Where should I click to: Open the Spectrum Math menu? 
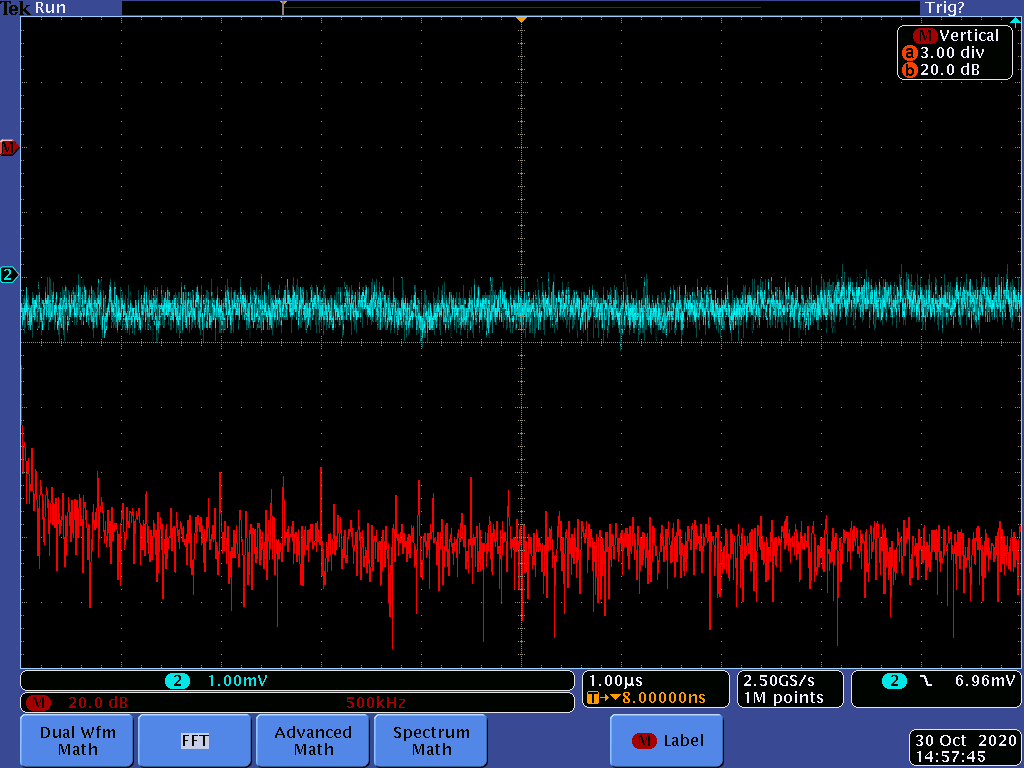tap(431, 741)
